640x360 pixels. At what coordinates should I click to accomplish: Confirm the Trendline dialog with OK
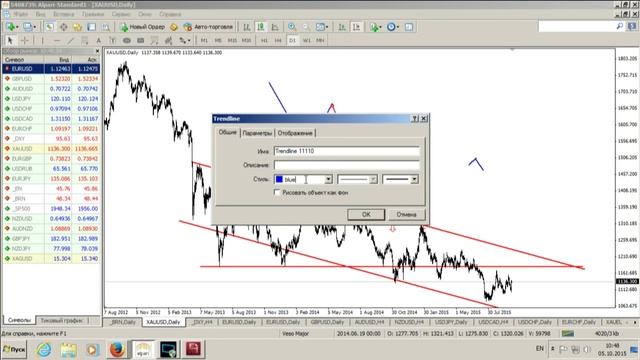pyautogui.click(x=366, y=214)
